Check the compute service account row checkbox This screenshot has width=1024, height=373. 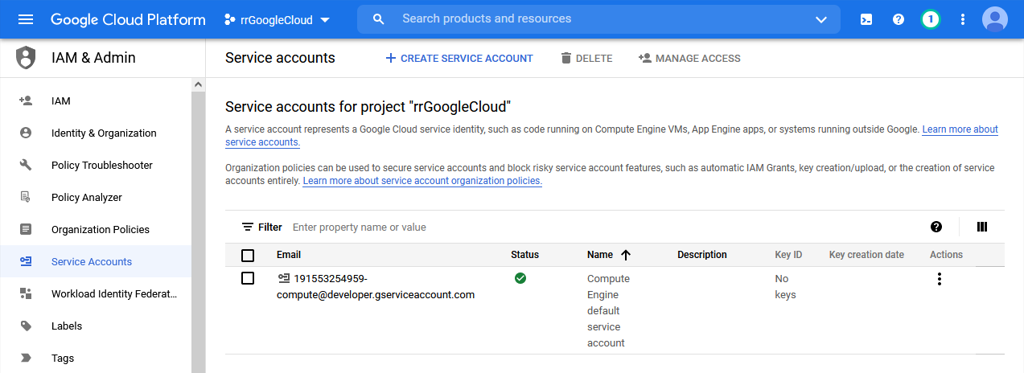pos(248,278)
